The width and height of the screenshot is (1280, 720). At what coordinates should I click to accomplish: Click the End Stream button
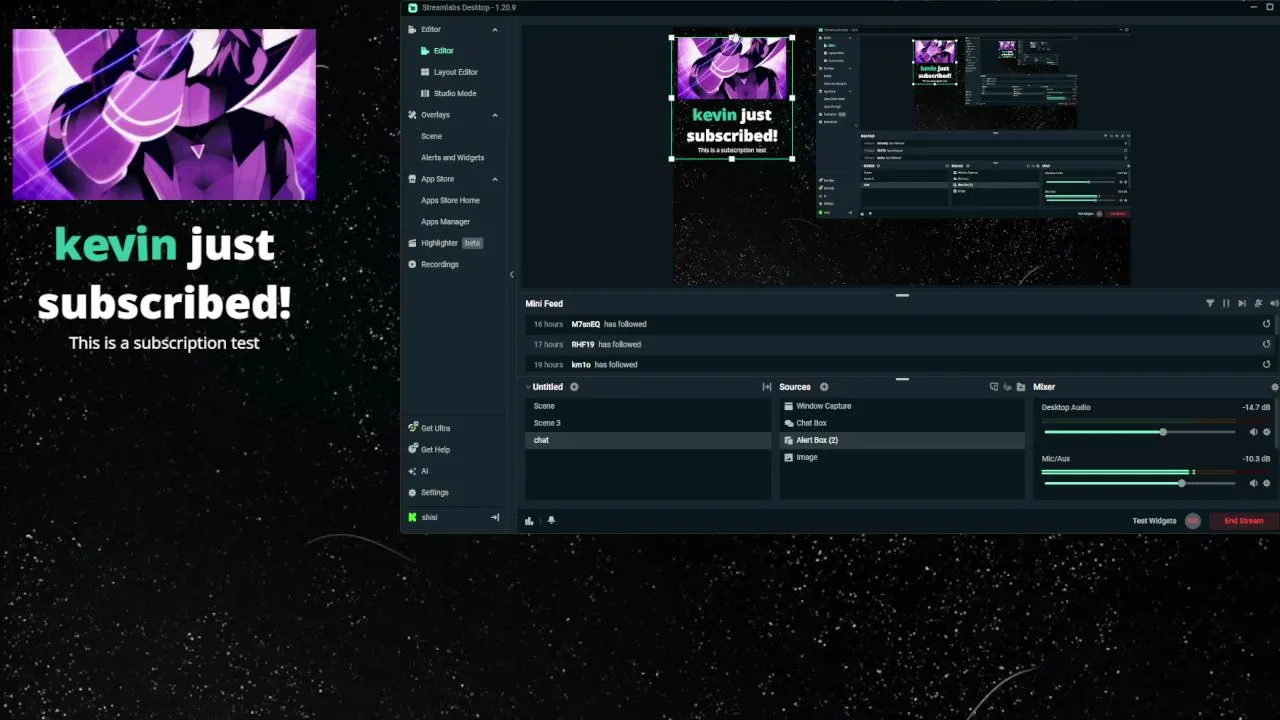[1244, 521]
